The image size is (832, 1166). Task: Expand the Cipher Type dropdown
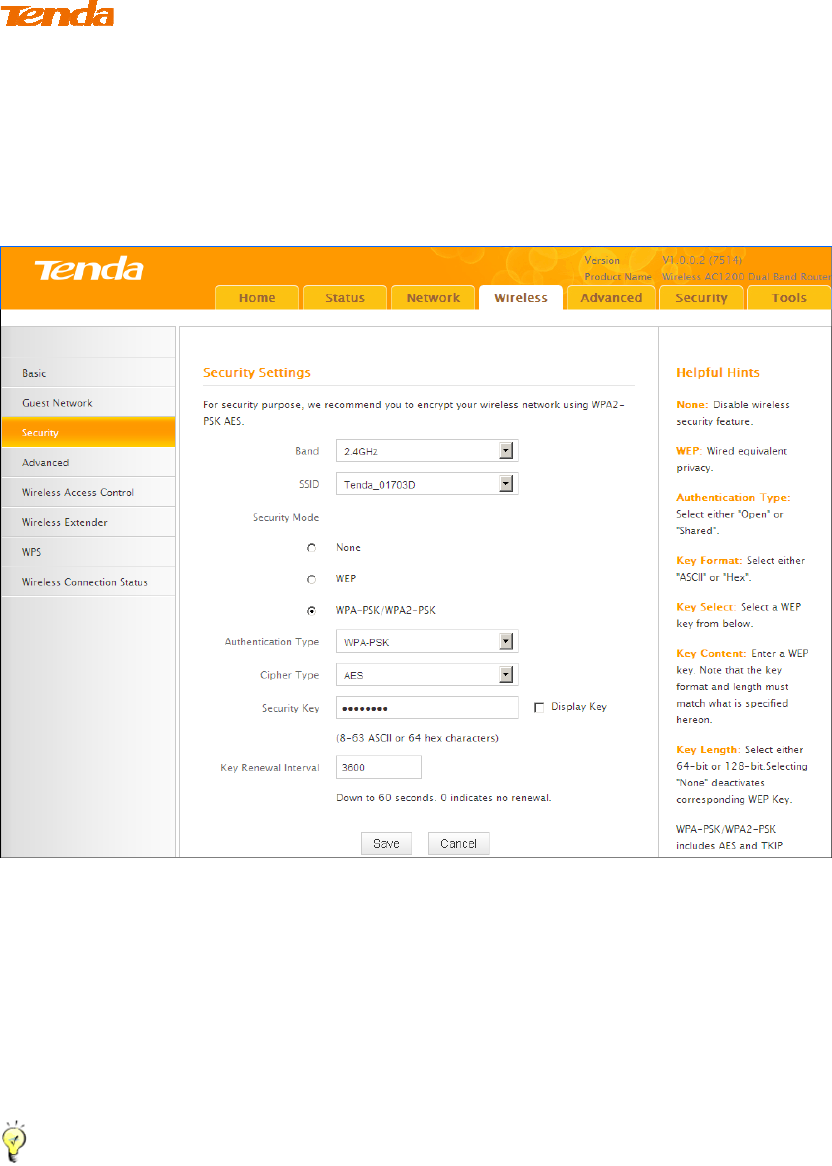point(427,674)
